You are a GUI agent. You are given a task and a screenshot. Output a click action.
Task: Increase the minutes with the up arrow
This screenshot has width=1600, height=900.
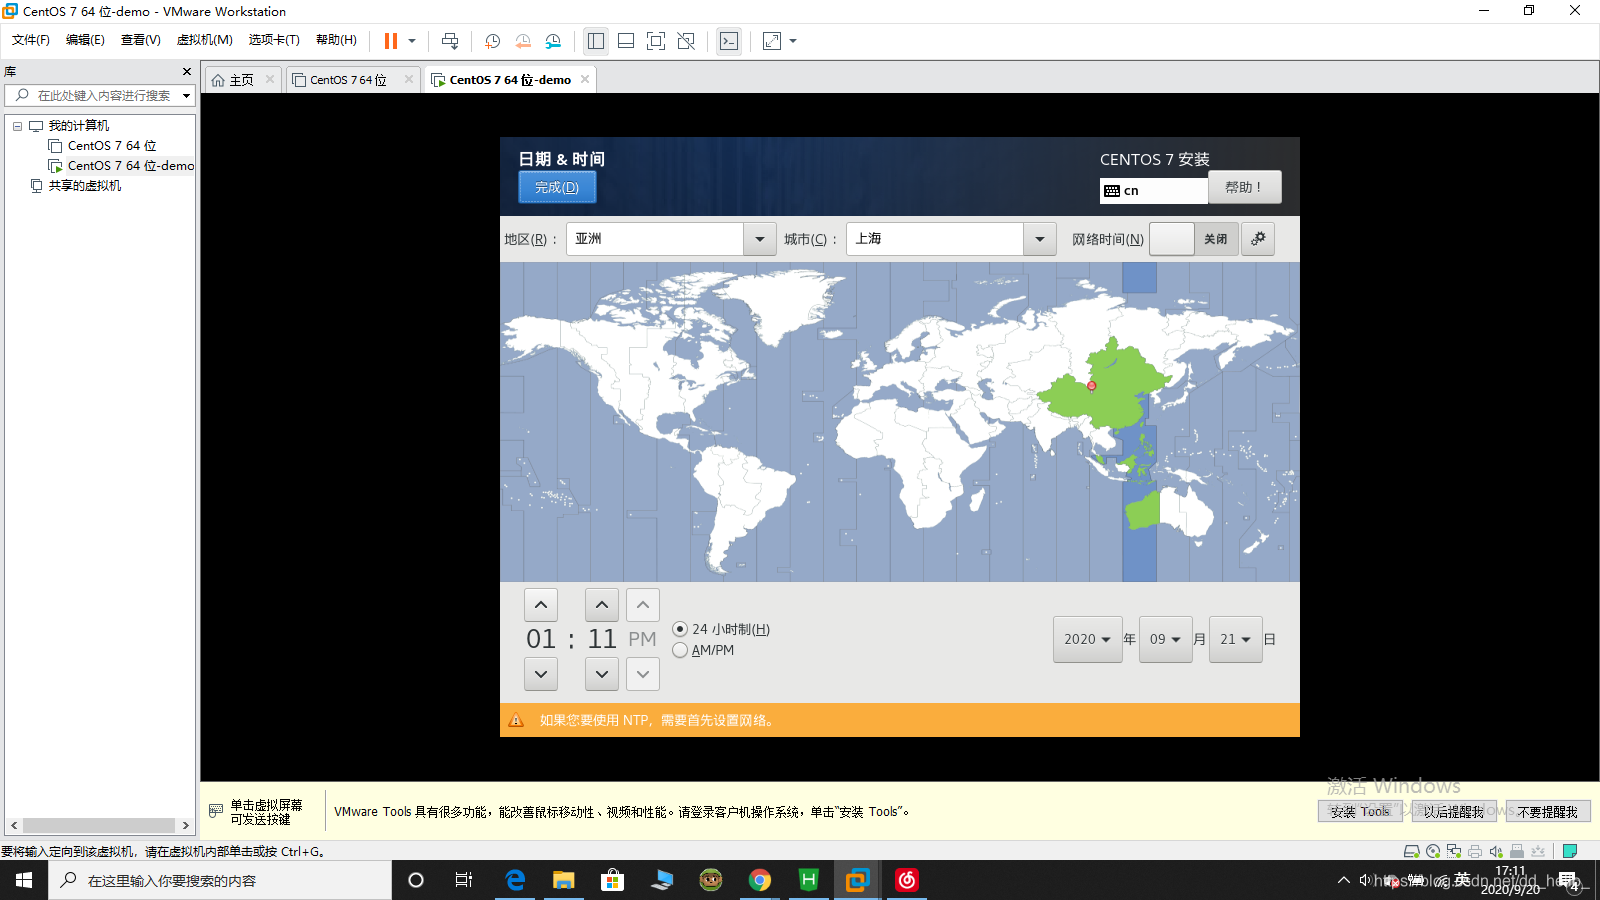point(602,605)
